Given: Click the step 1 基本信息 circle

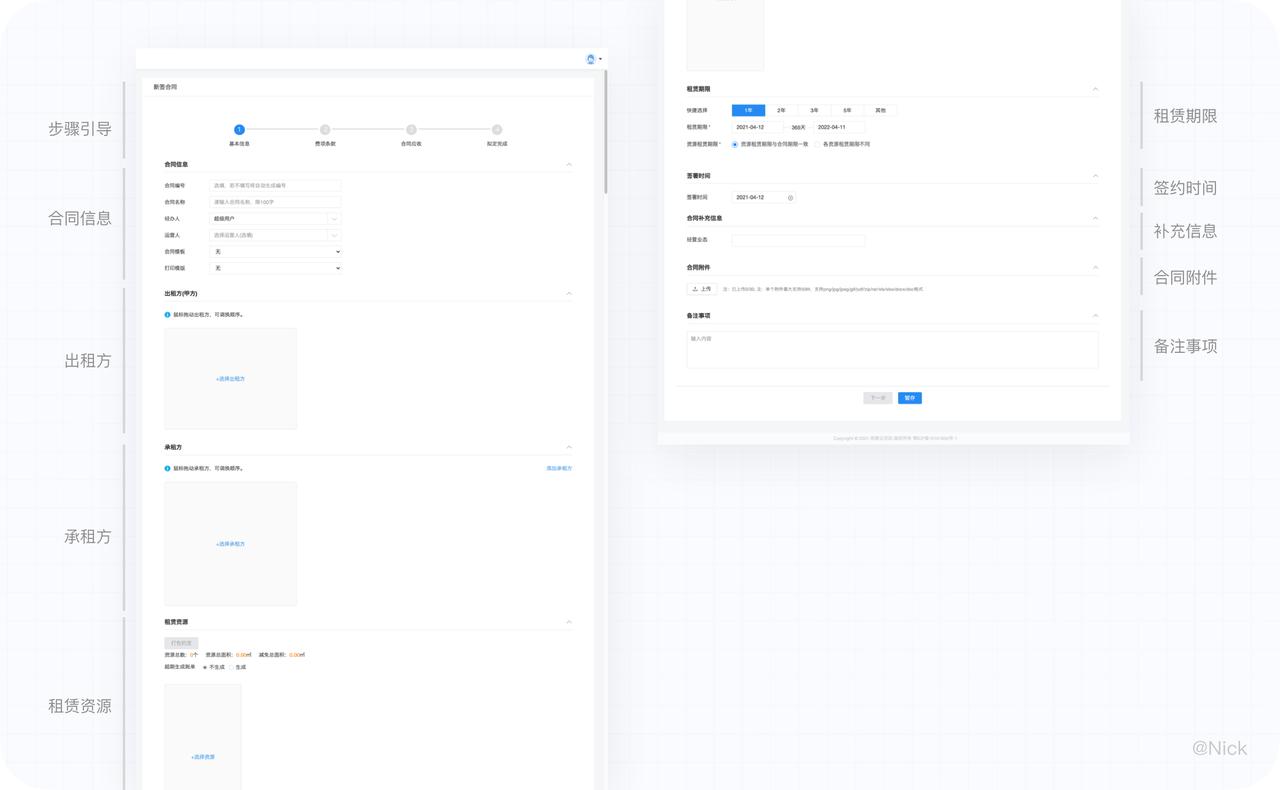Looking at the screenshot, I should (239, 129).
